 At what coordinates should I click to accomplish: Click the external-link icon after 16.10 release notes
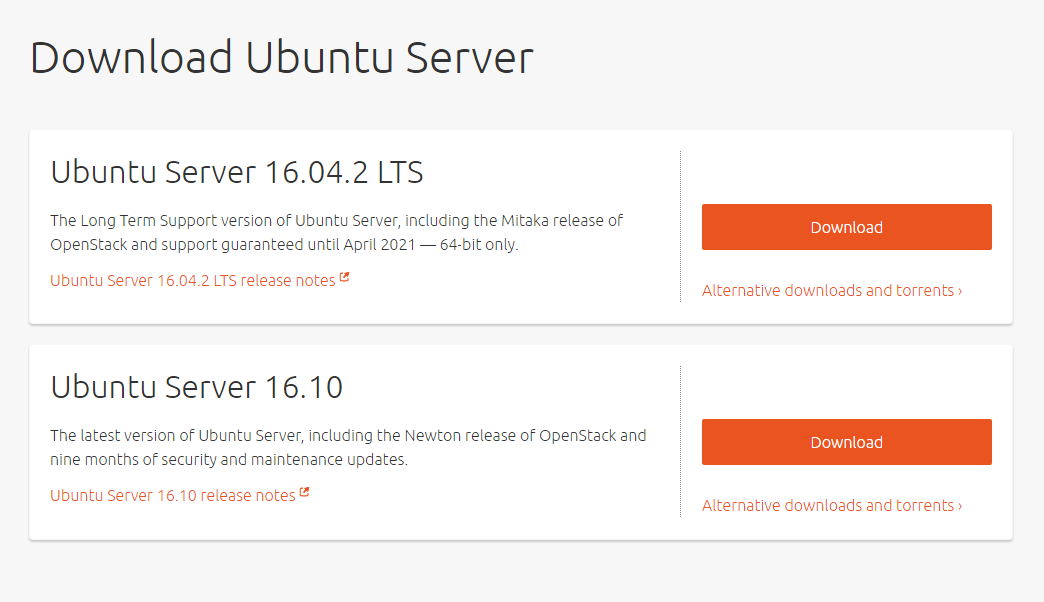(x=305, y=493)
